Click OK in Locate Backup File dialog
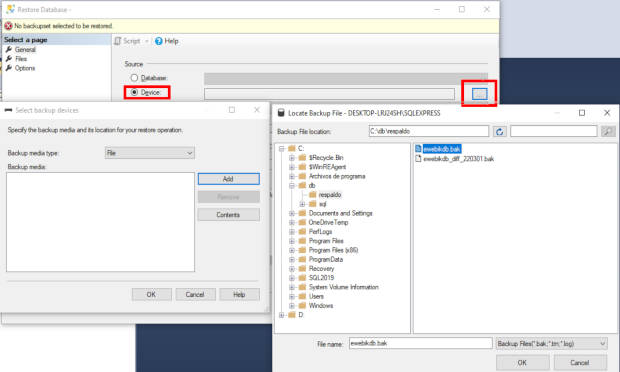This screenshot has height=372, width=620. [522, 363]
